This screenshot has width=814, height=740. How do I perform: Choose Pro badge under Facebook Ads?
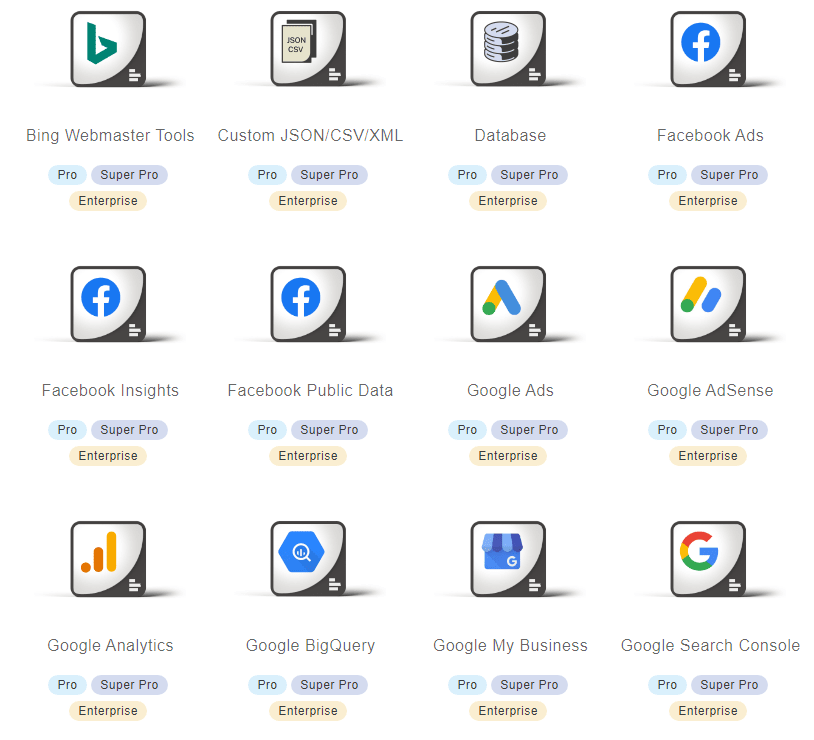667,175
